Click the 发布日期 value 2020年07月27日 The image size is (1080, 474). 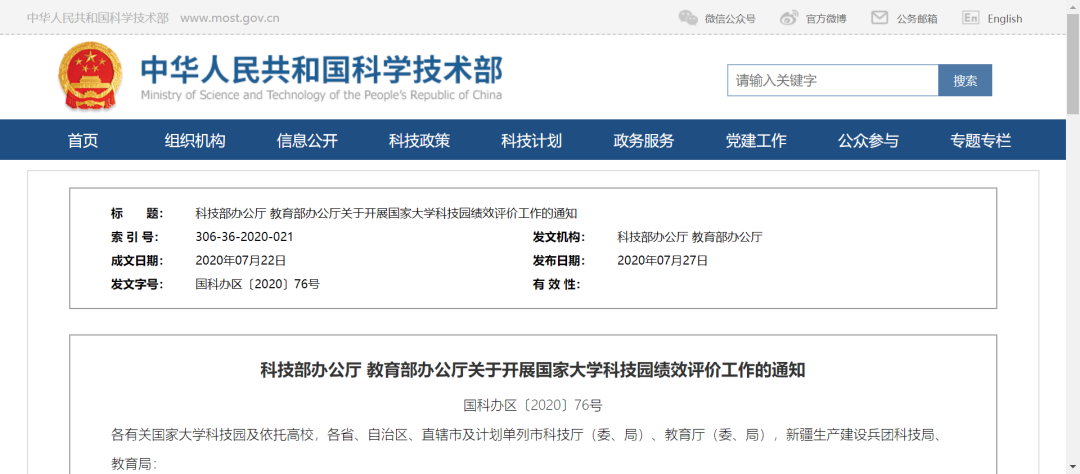pyautogui.click(x=663, y=260)
